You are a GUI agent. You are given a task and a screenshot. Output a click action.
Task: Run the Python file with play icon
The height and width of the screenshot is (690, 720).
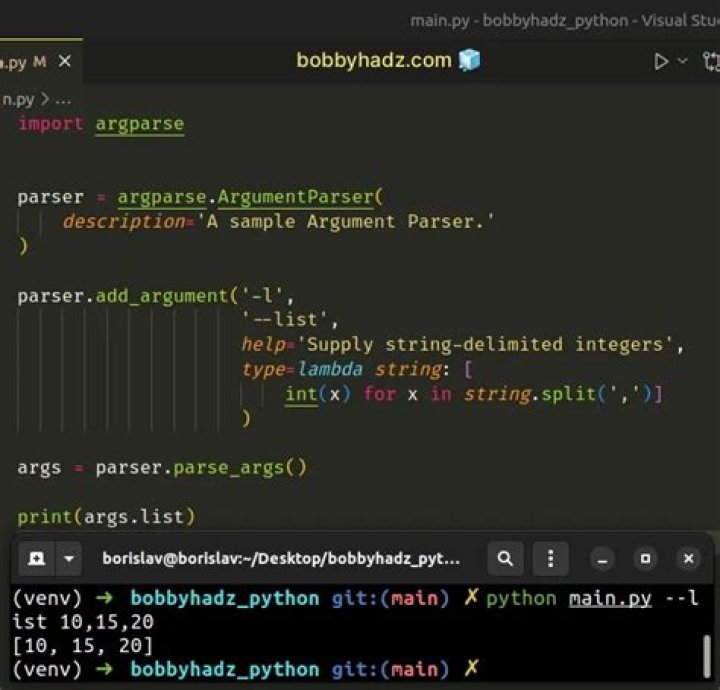coord(661,61)
